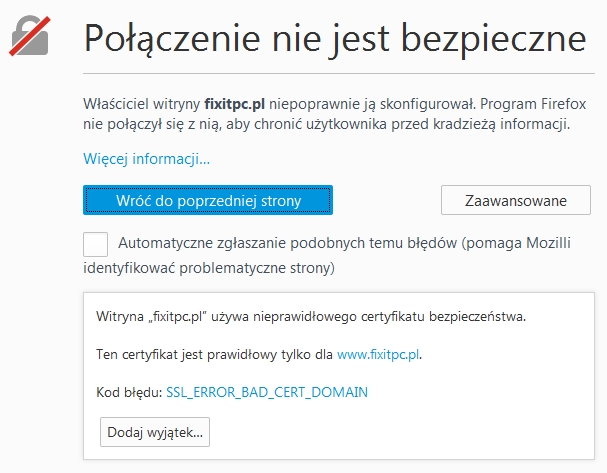The height and width of the screenshot is (473, 607).
Task: Click the SSL_ERROR_BAD_CERT_DOMAIN error code link
Action: [267, 392]
